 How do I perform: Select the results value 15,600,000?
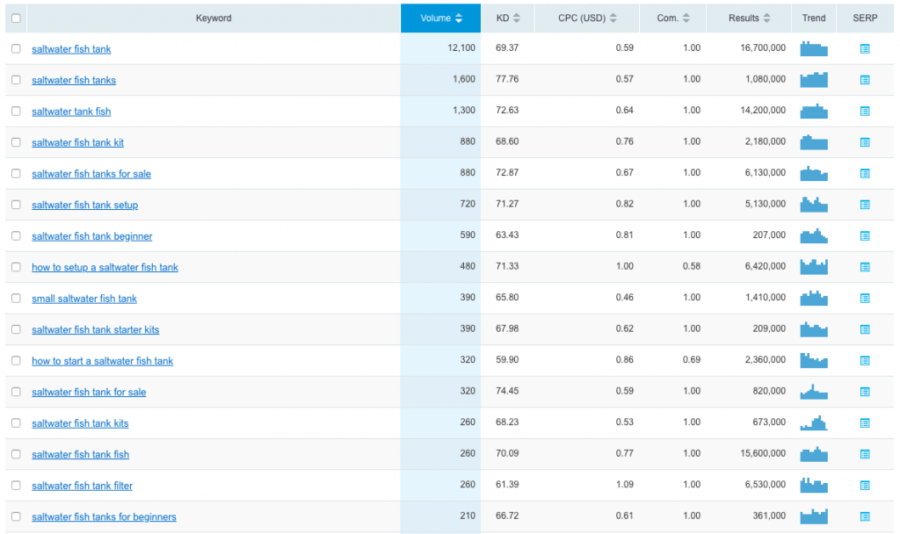[x=763, y=454]
